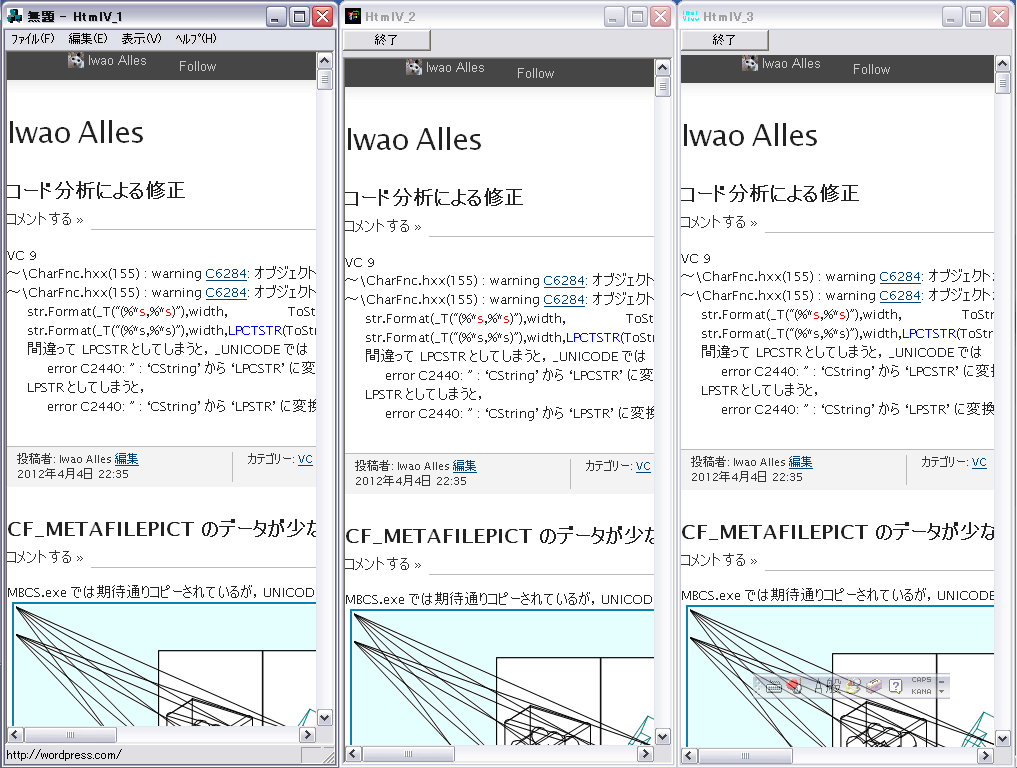Open the IME toolbox icon on language bar
Screen dimensions: 1017x768
(x=874, y=686)
